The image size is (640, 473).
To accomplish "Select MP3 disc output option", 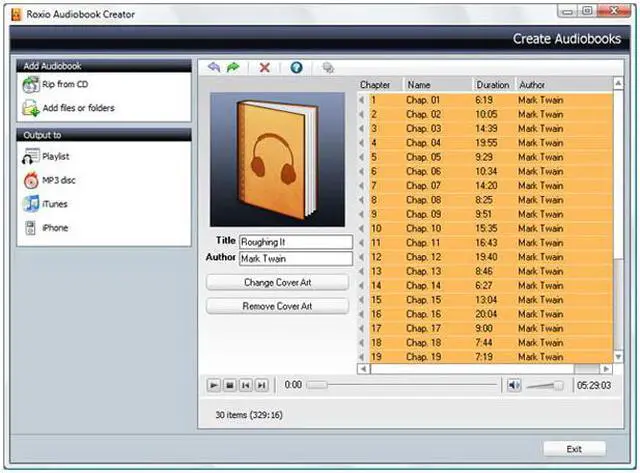I will pos(58,180).
